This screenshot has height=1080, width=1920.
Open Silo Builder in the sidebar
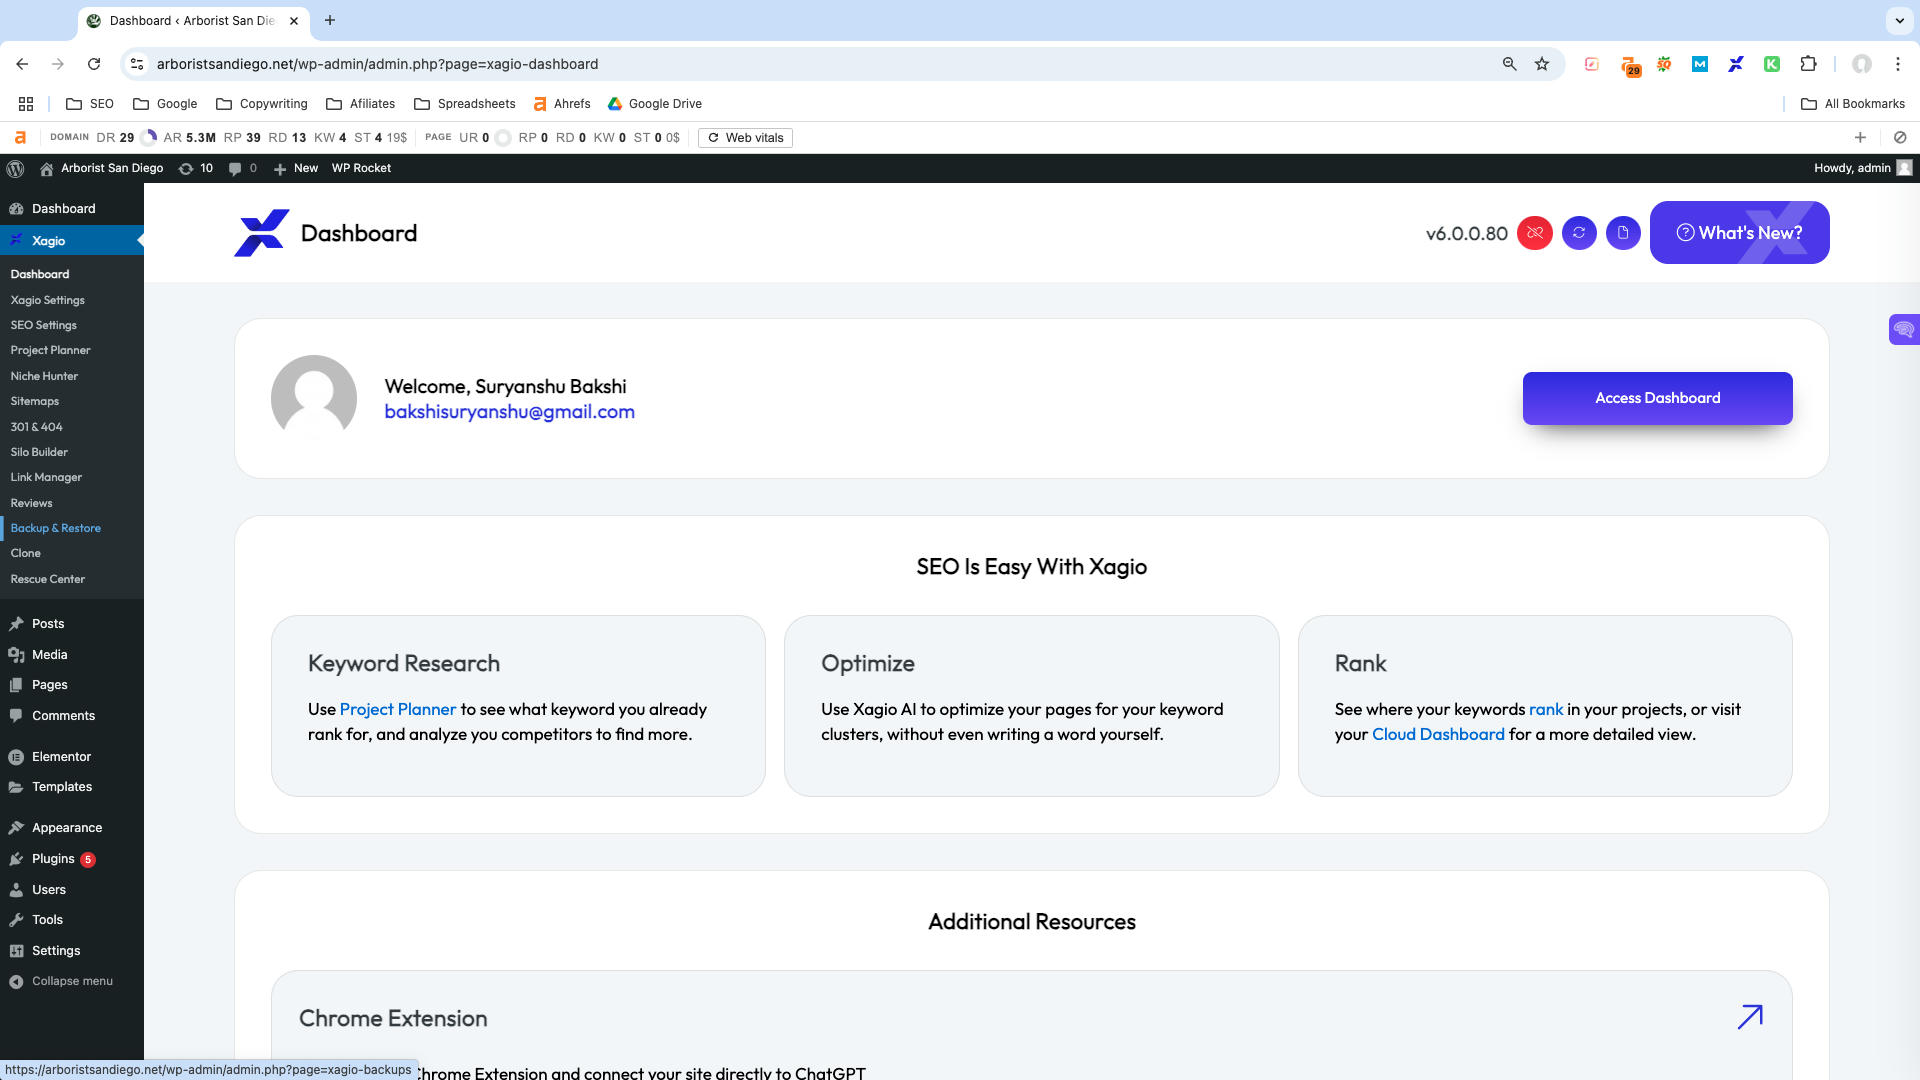point(39,452)
